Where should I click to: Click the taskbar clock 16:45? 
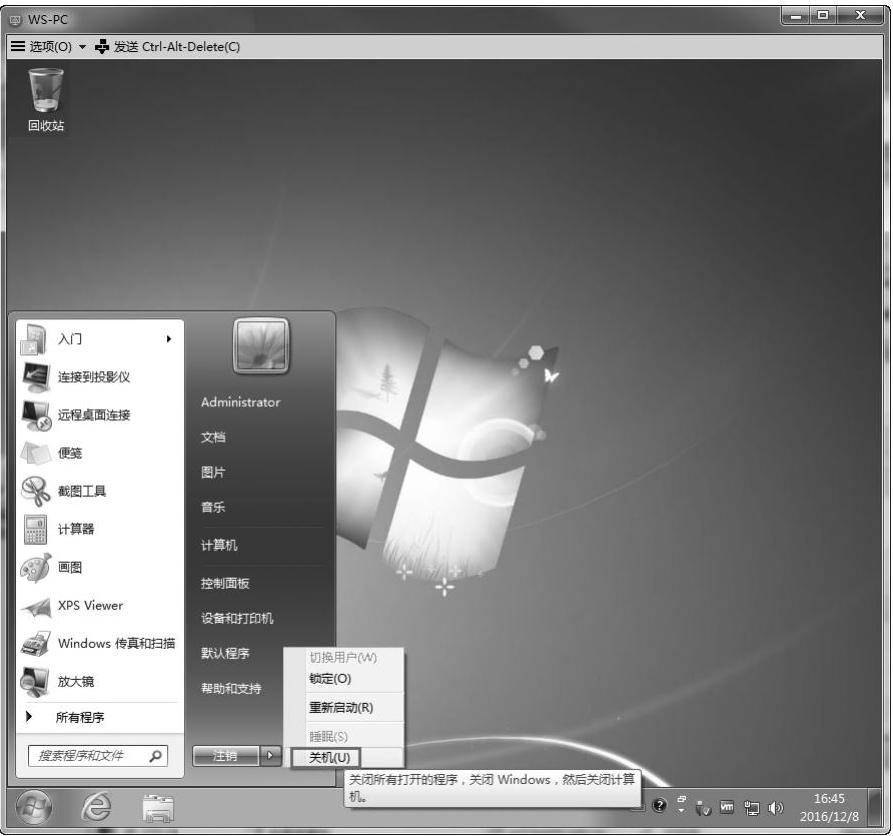(829, 808)
